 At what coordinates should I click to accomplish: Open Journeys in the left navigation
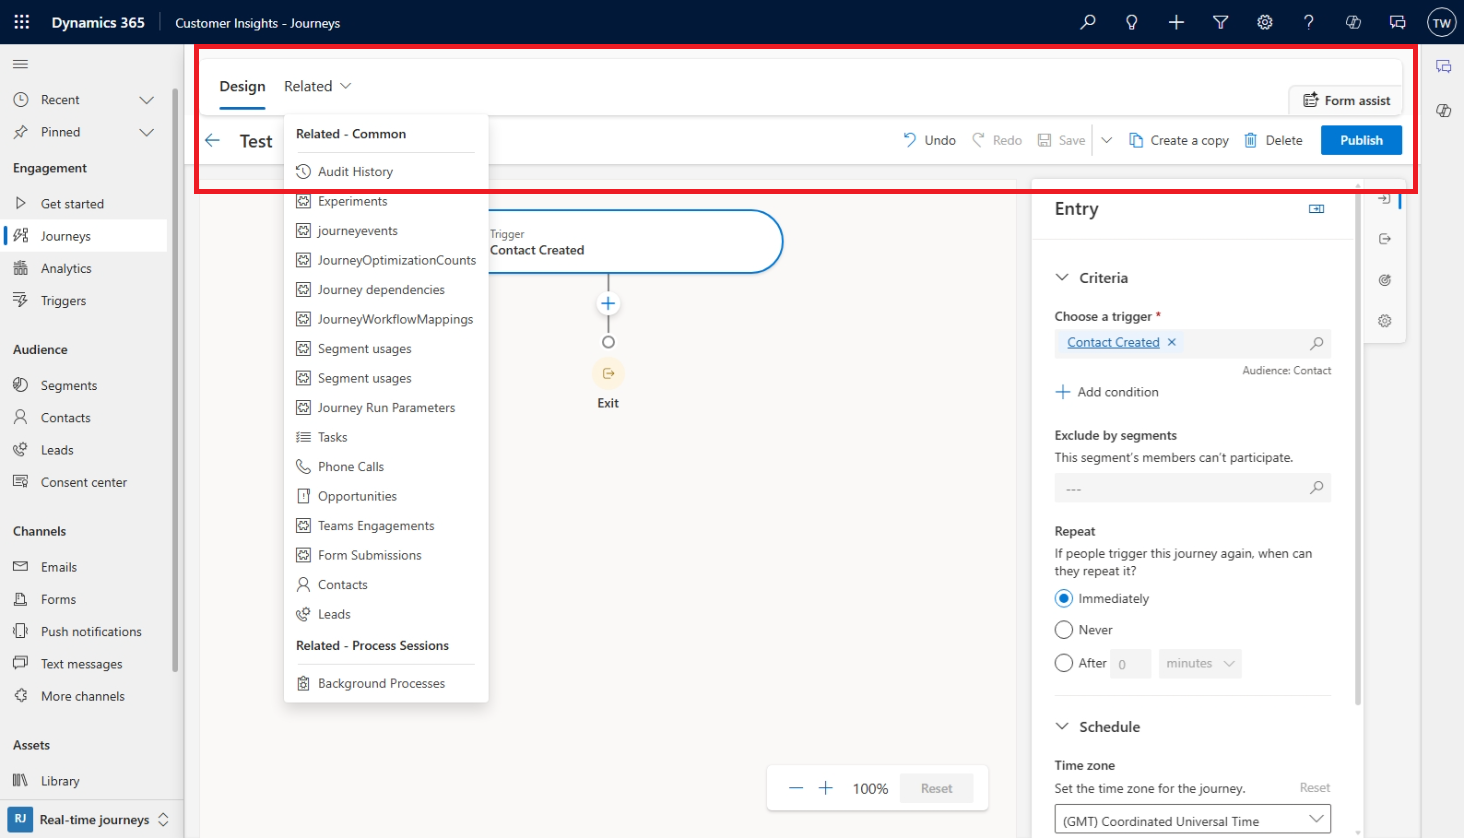tap(86, 236)
